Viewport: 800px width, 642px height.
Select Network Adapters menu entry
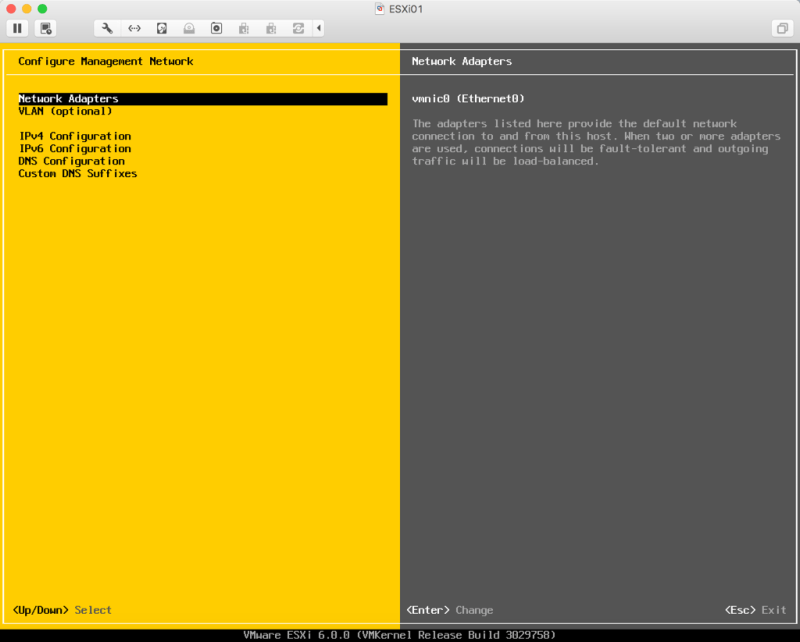point(68,99)
